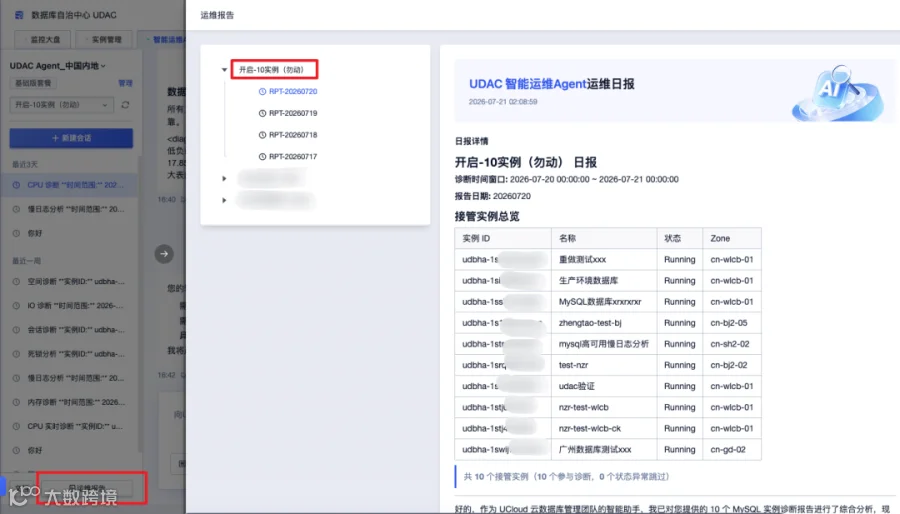
Task: Select the 生产环境数据库 instance name cell
Action: (x=604, y=281)
